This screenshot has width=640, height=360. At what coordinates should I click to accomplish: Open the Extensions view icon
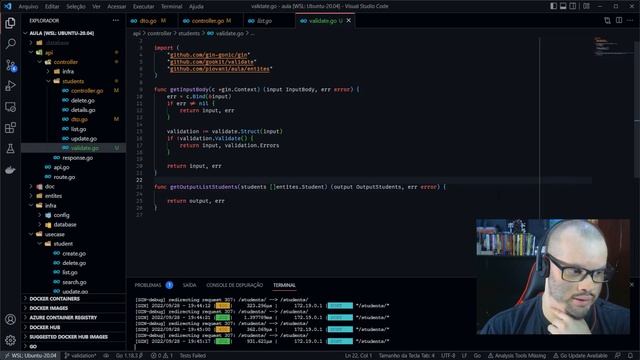coord(10,128)
